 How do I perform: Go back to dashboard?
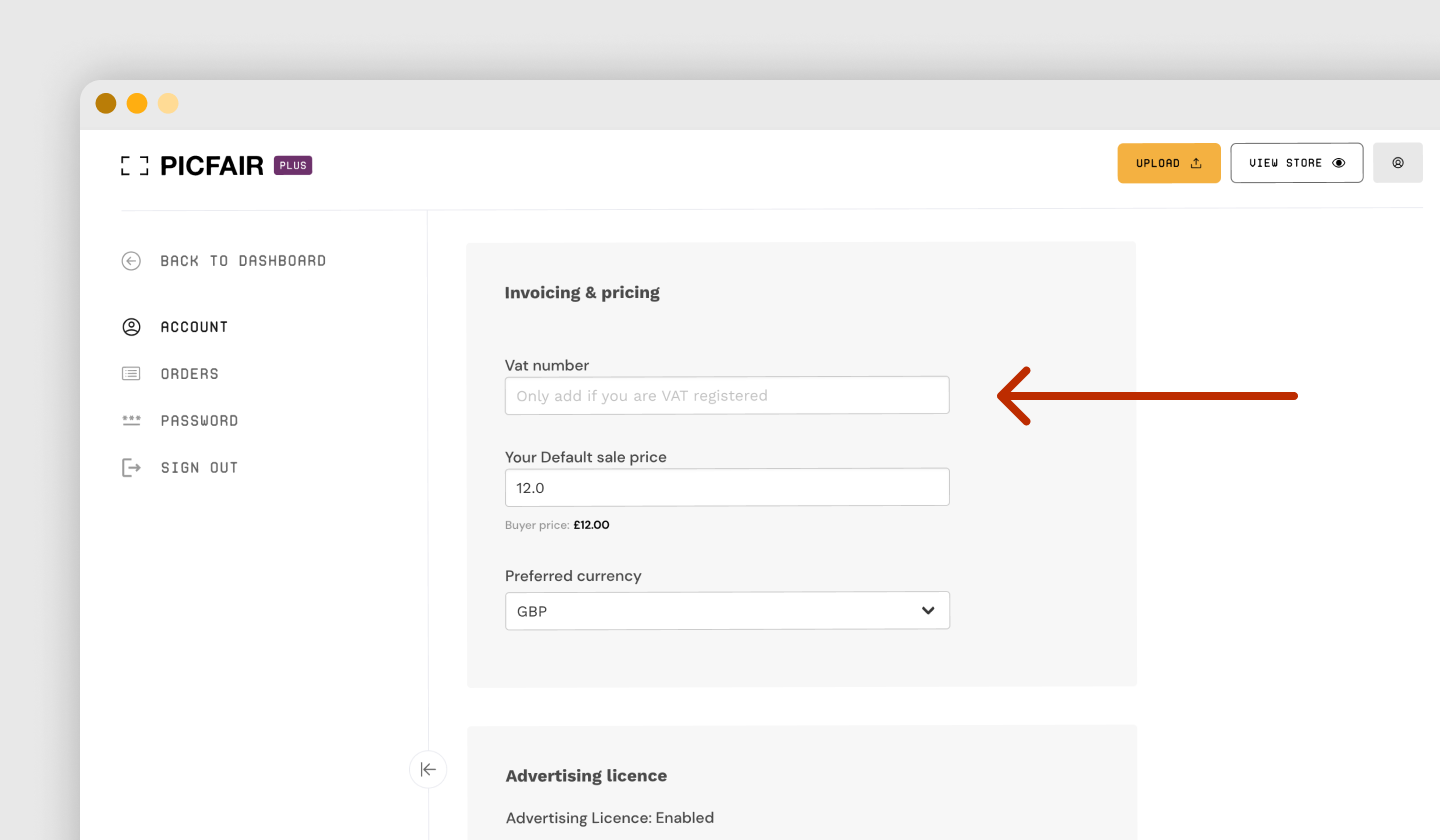click(x=224, y=261)
